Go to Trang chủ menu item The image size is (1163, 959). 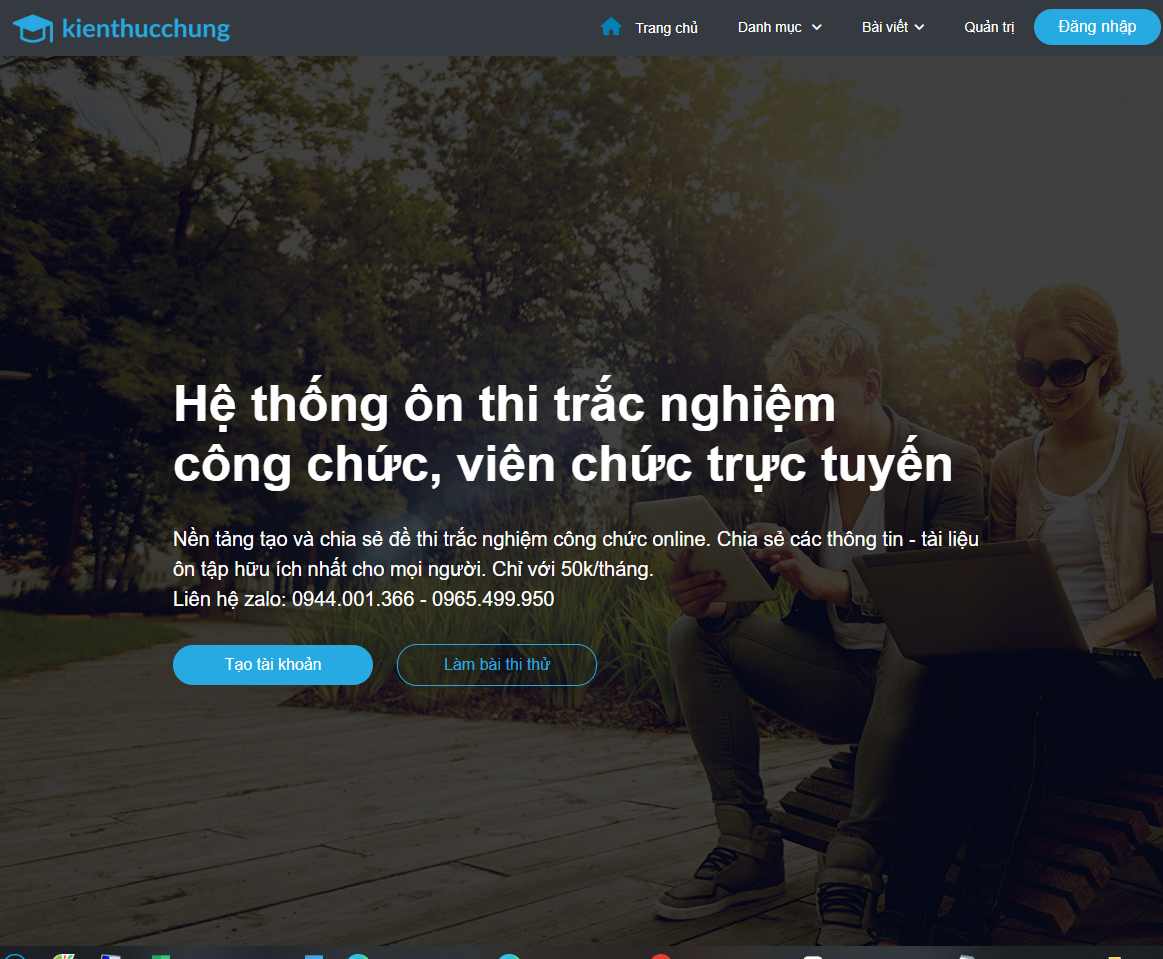point(666,28)
